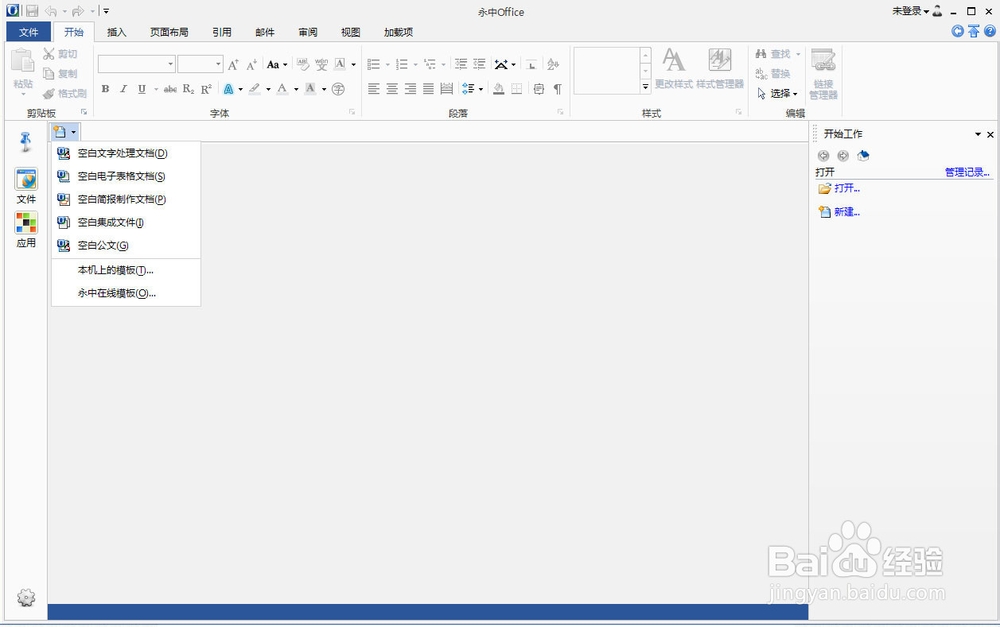
Task: Toggle subscript R₂ formatting
Action: 188,89
